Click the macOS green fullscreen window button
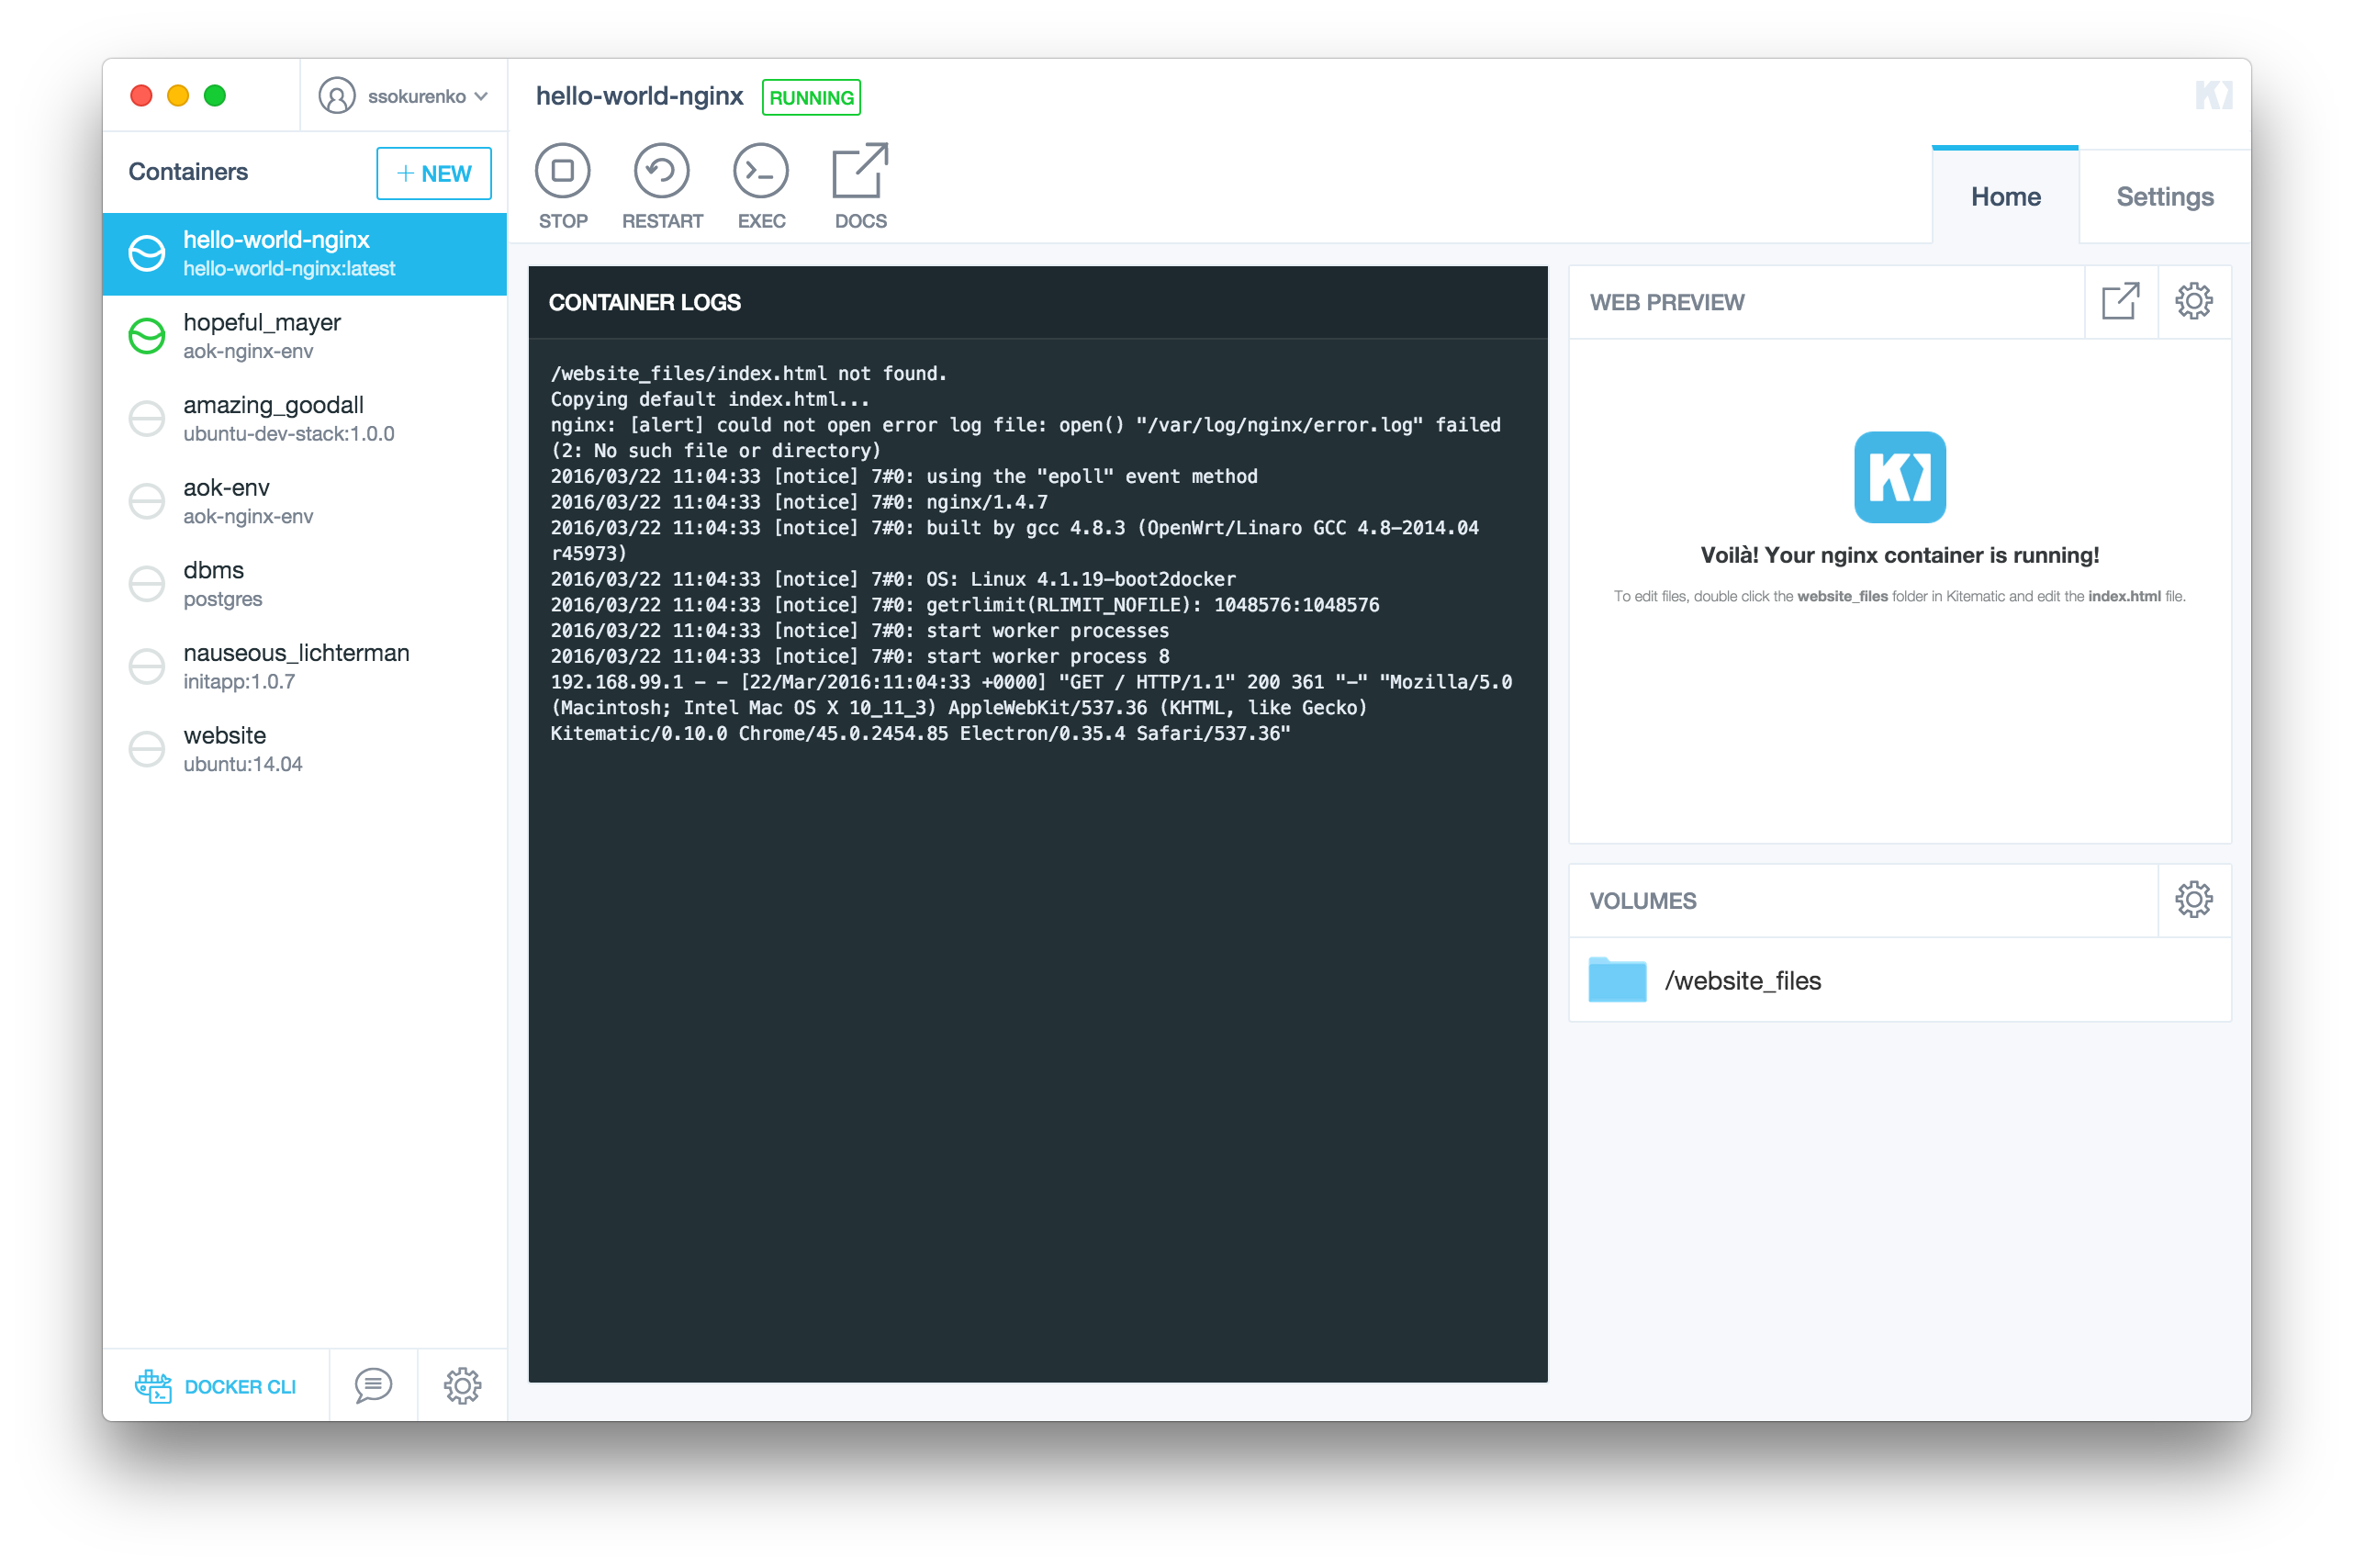Viewport: 2354px width, 1568px height. [x=215, y=96]
